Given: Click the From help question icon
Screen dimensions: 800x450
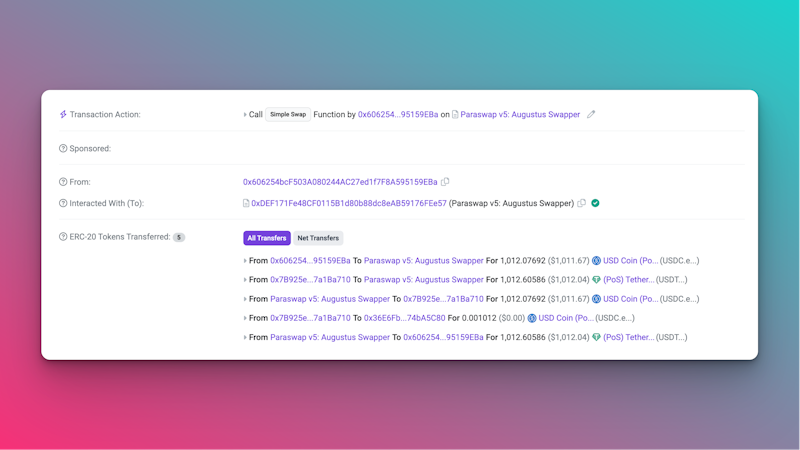Looking at the screenshot, I should [x=63, y=182].
